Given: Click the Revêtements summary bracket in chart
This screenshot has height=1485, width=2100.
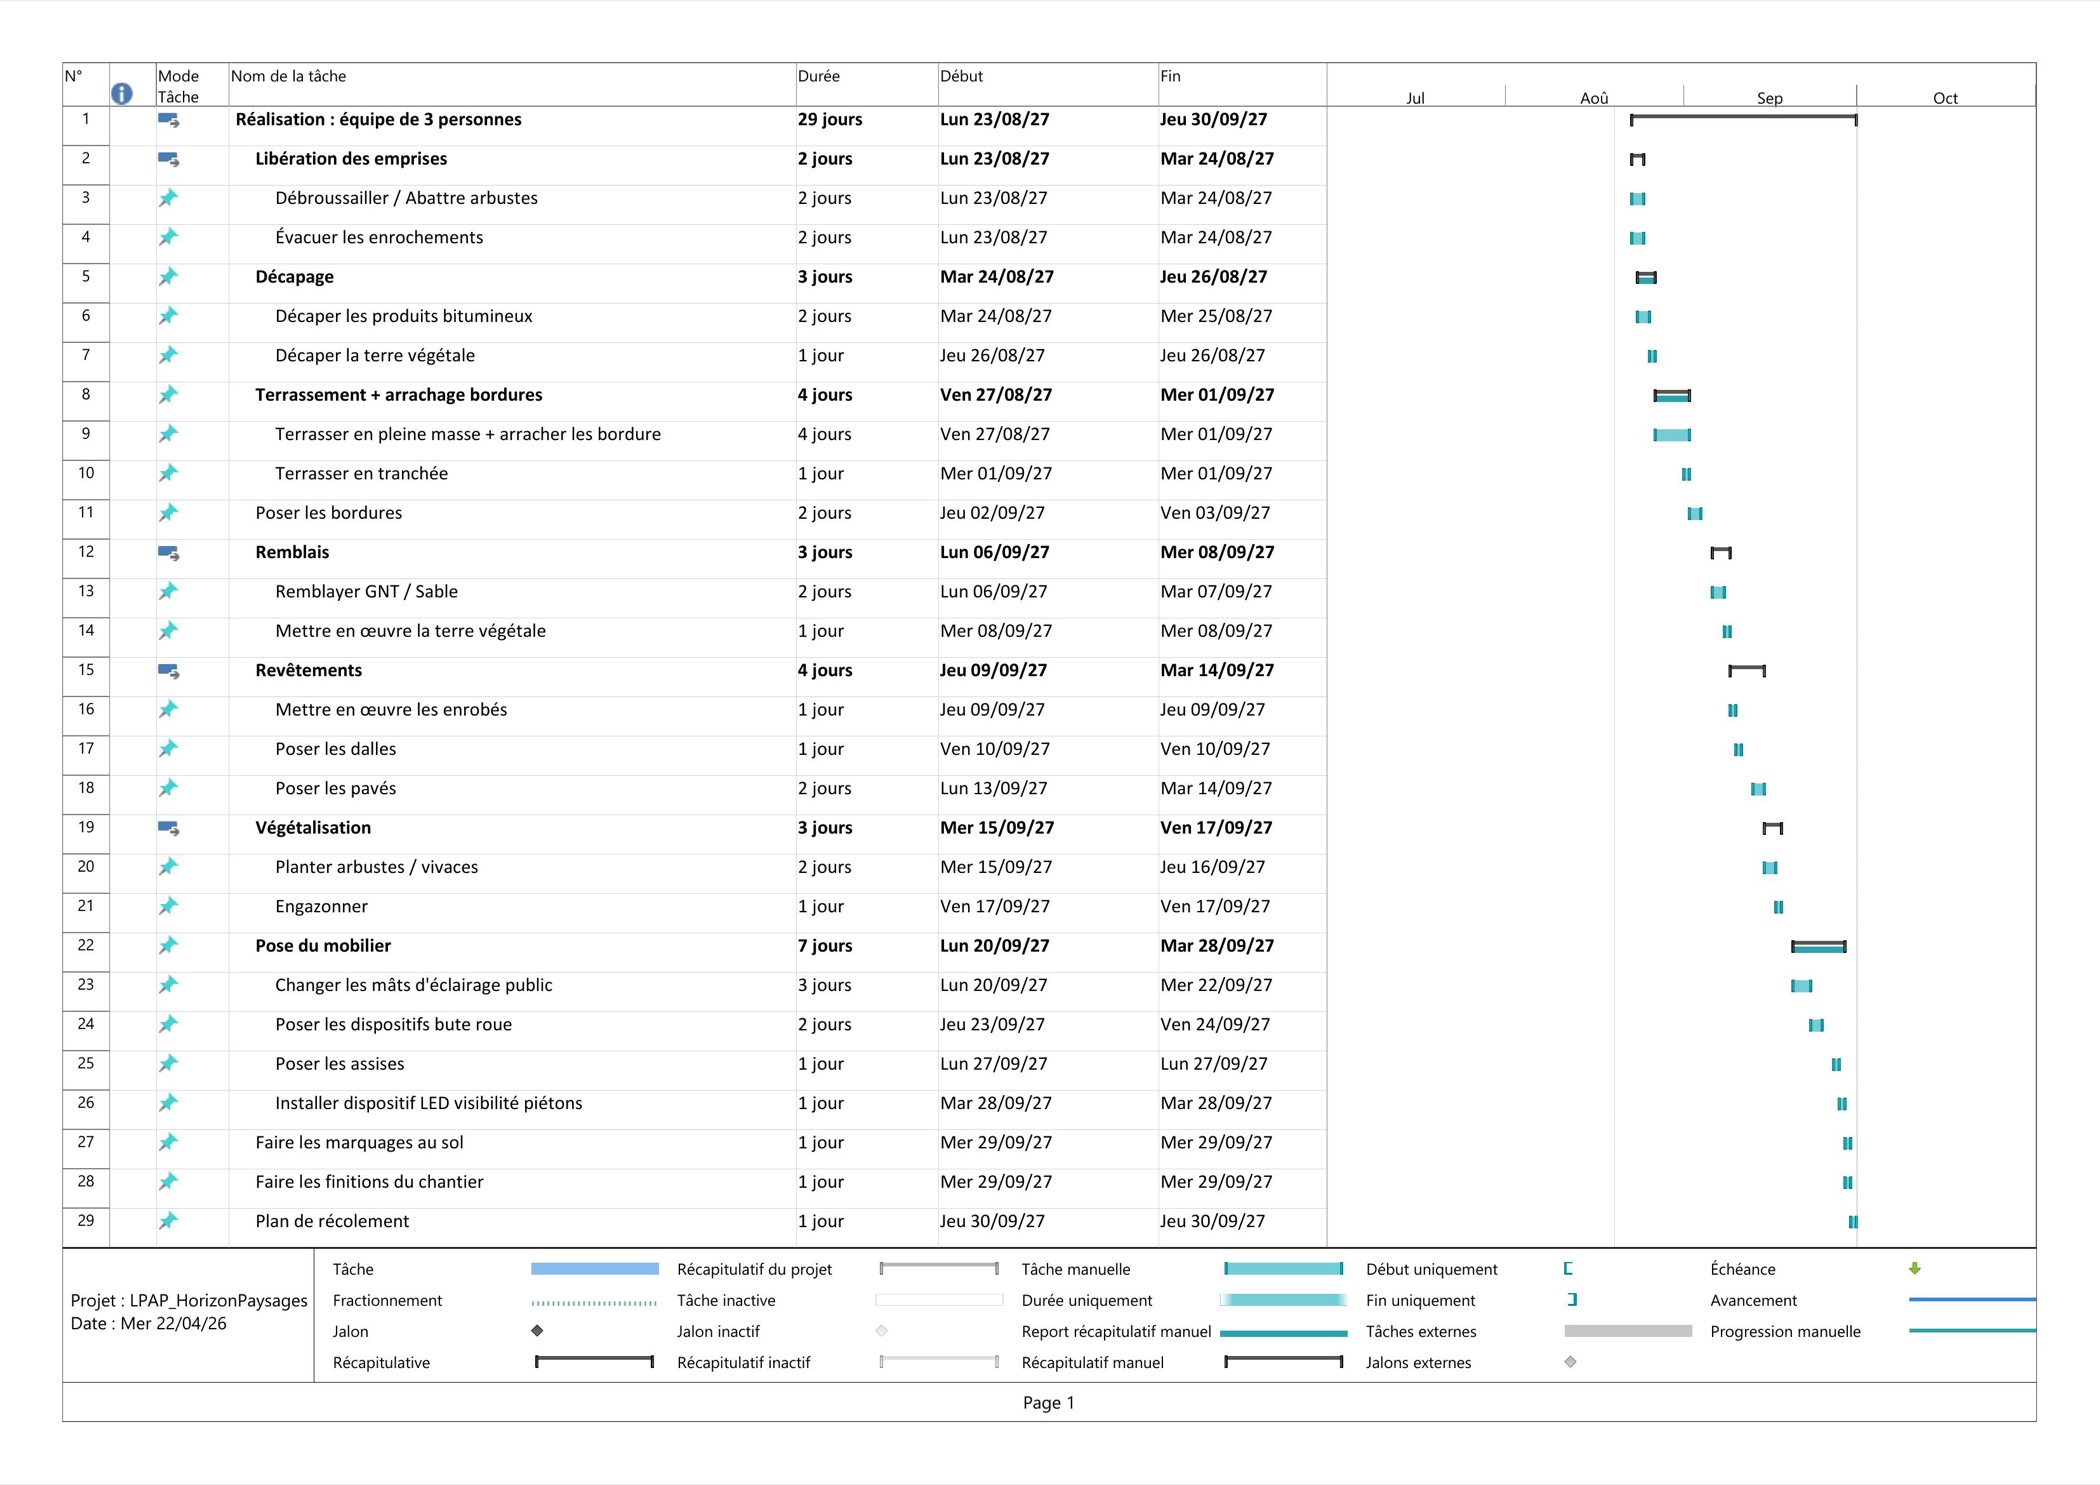Looking at the screenshot, I should [x=1747, y=670].
